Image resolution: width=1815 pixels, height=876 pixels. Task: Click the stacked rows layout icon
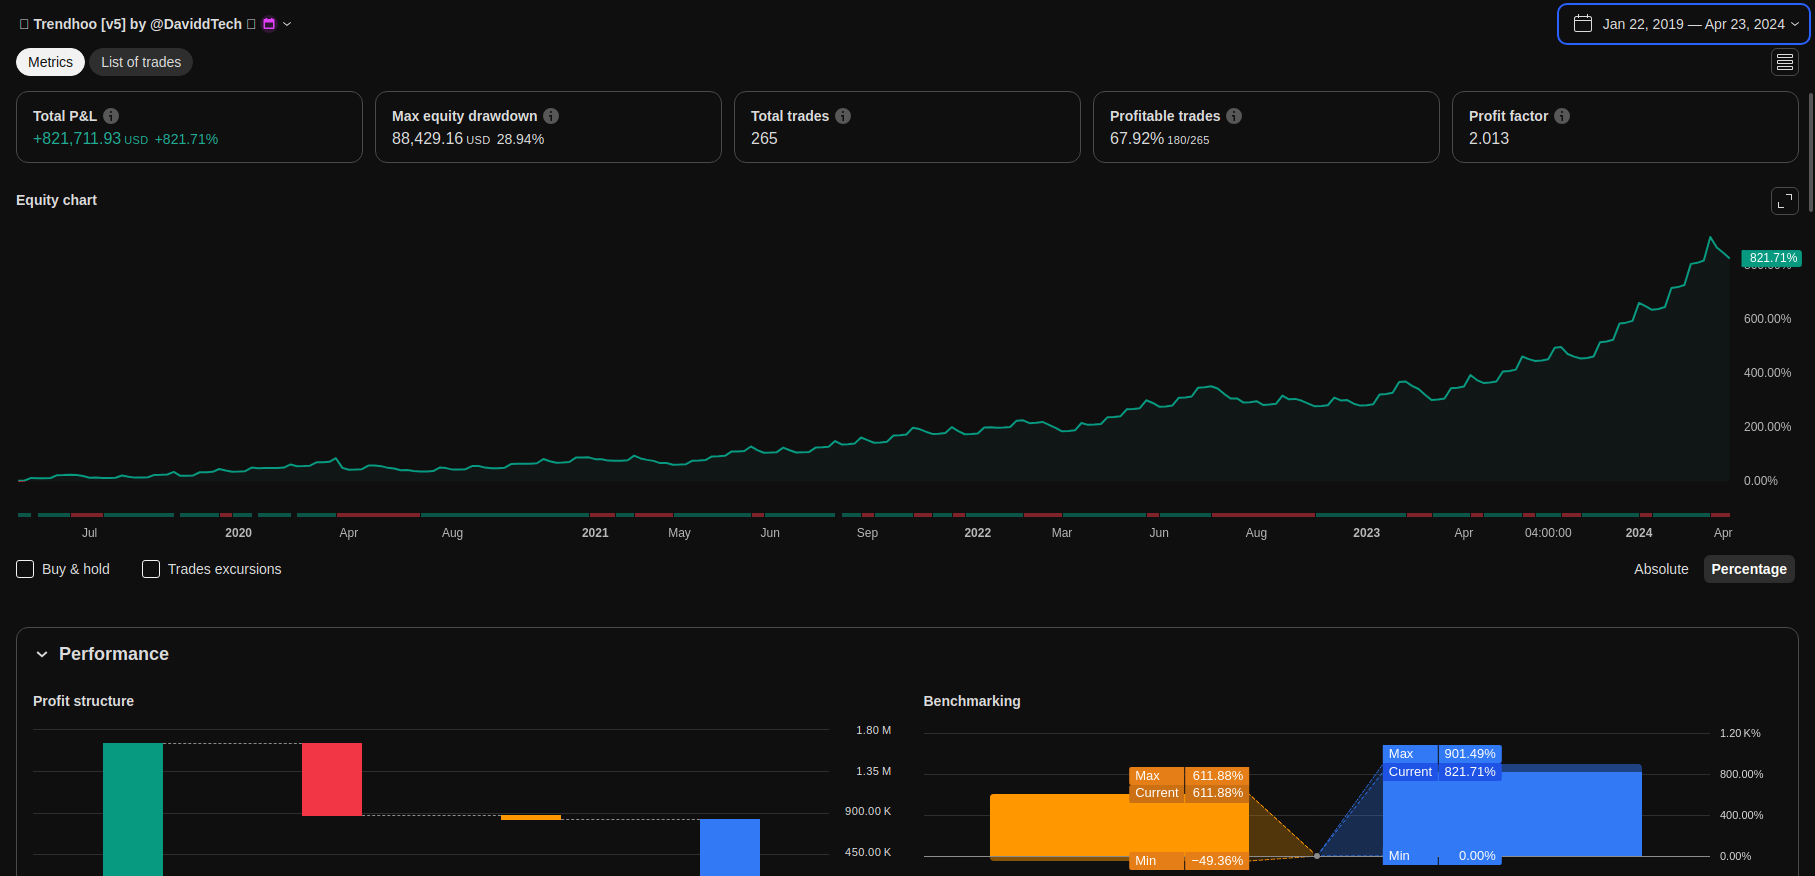tap(1784, 62)
